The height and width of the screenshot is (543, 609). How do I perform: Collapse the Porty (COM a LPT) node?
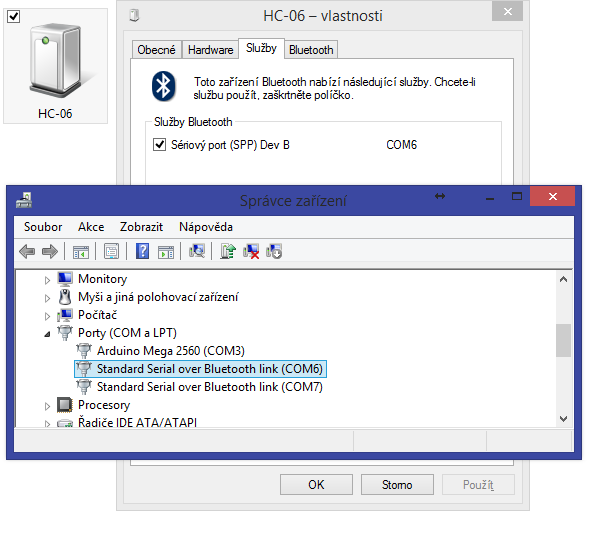click(x=47, y=334)
